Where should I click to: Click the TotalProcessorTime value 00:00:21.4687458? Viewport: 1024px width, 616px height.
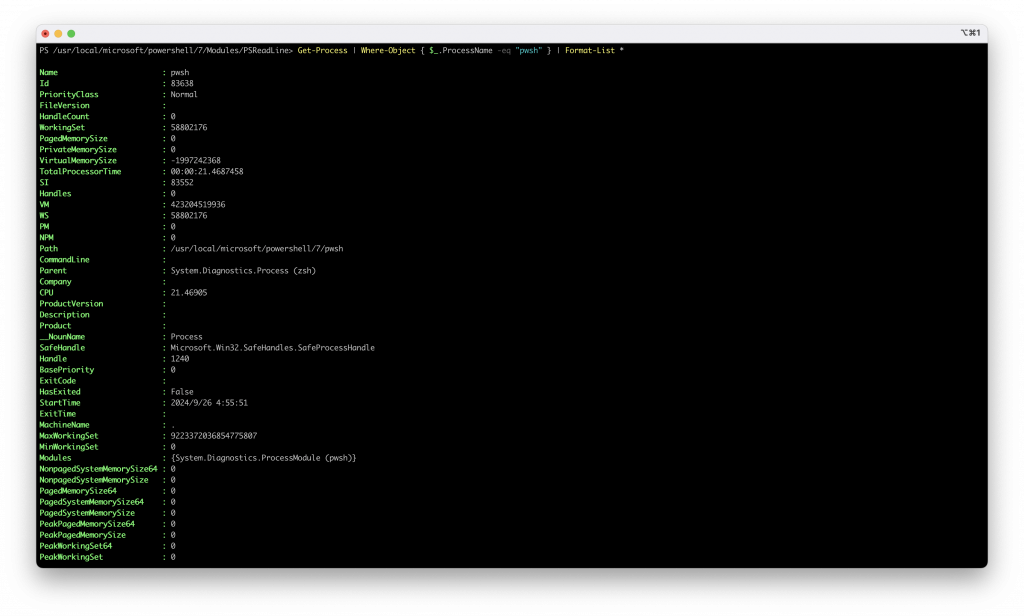click(x=206, y=172)
